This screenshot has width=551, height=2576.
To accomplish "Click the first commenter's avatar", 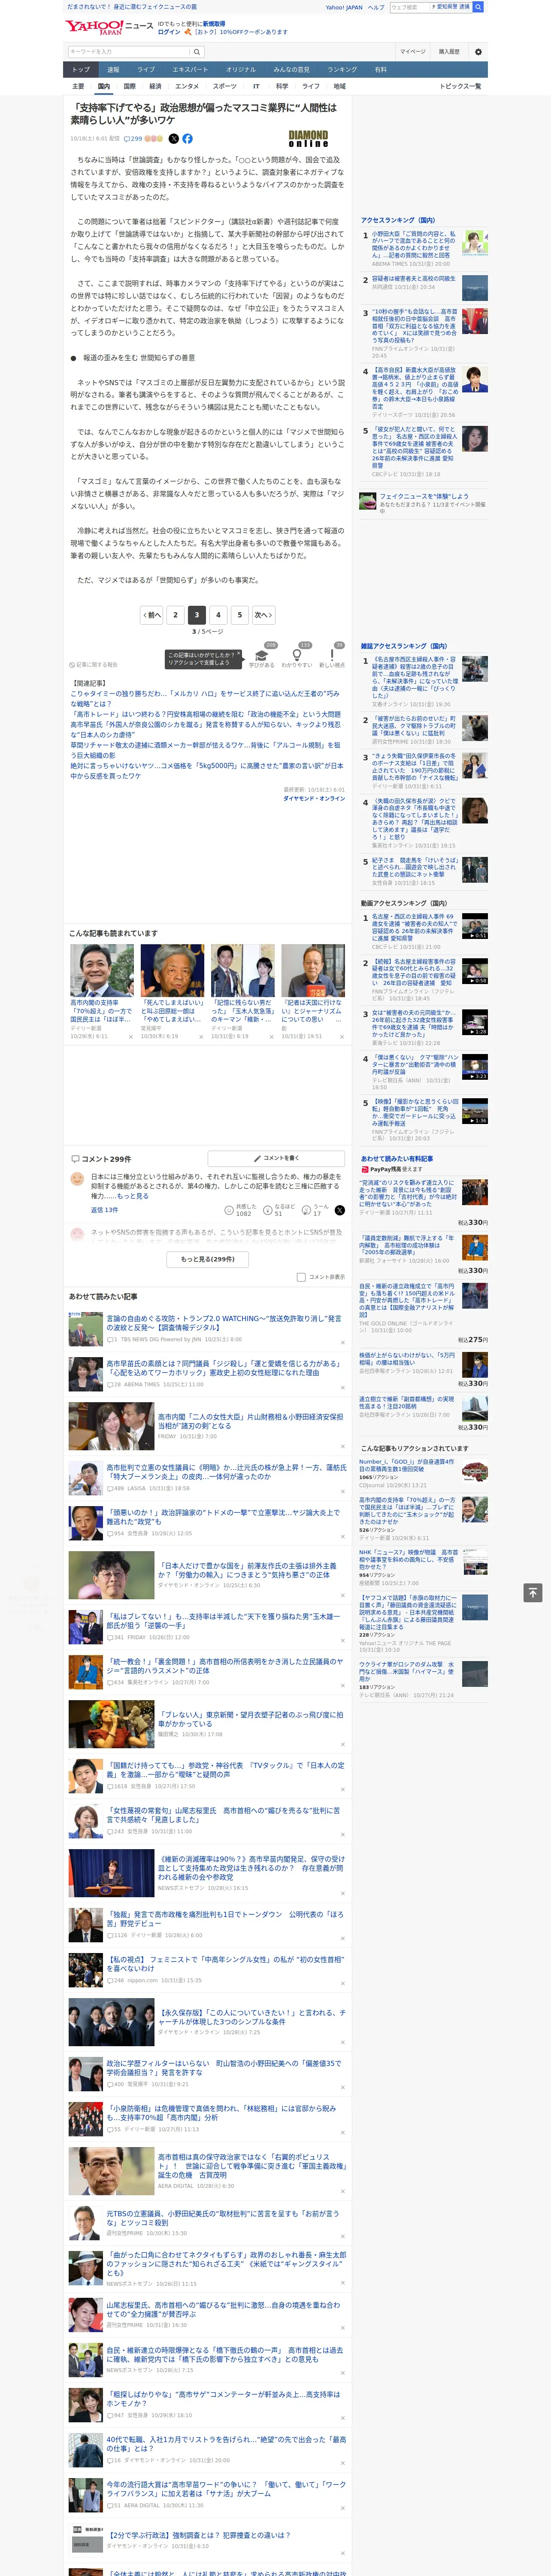I will tap(77, 1179).
